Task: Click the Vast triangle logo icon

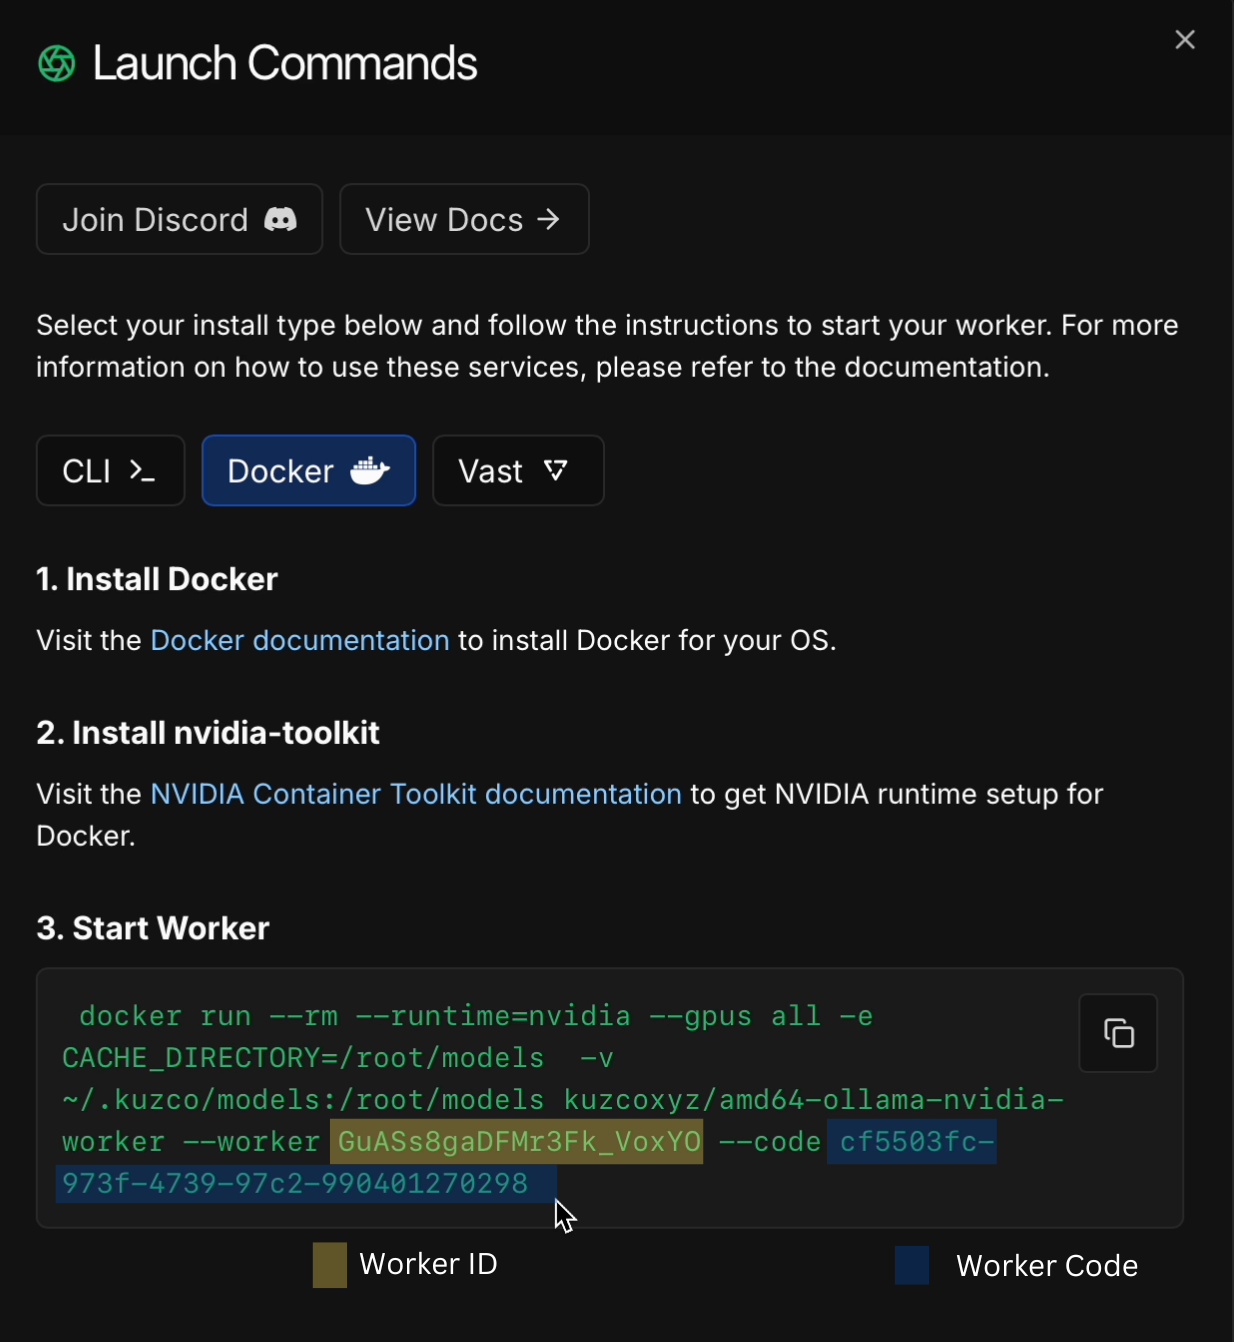Action: (x=556, y=470)
